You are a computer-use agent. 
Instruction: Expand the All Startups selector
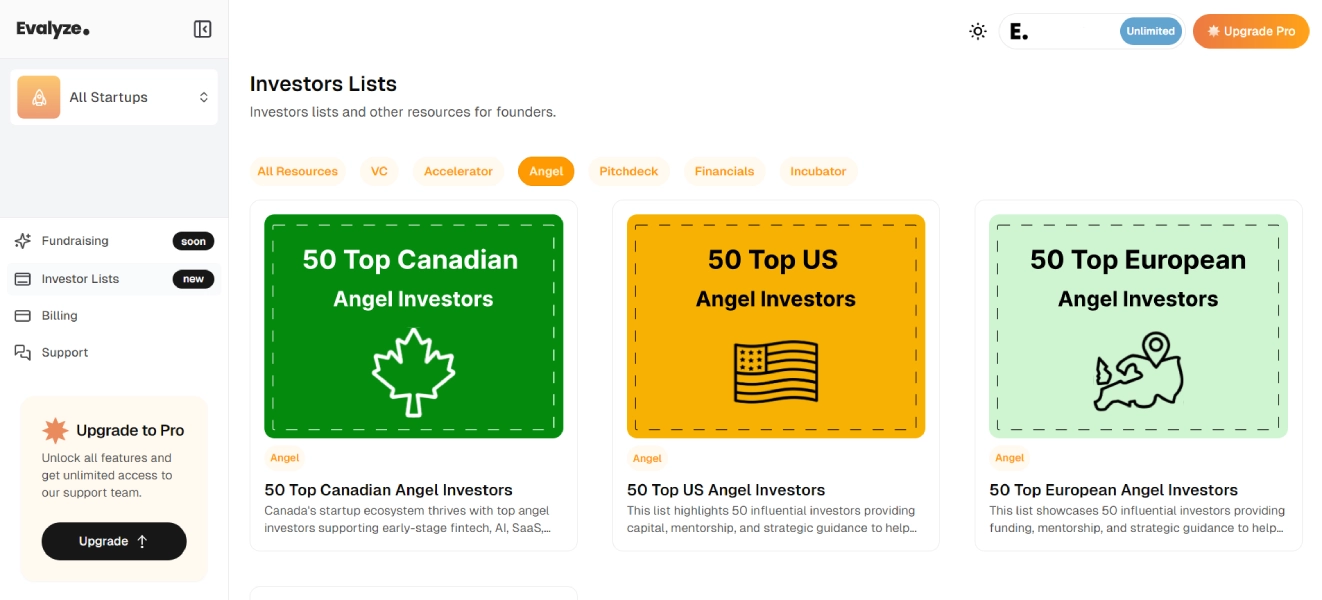[114, 97]
